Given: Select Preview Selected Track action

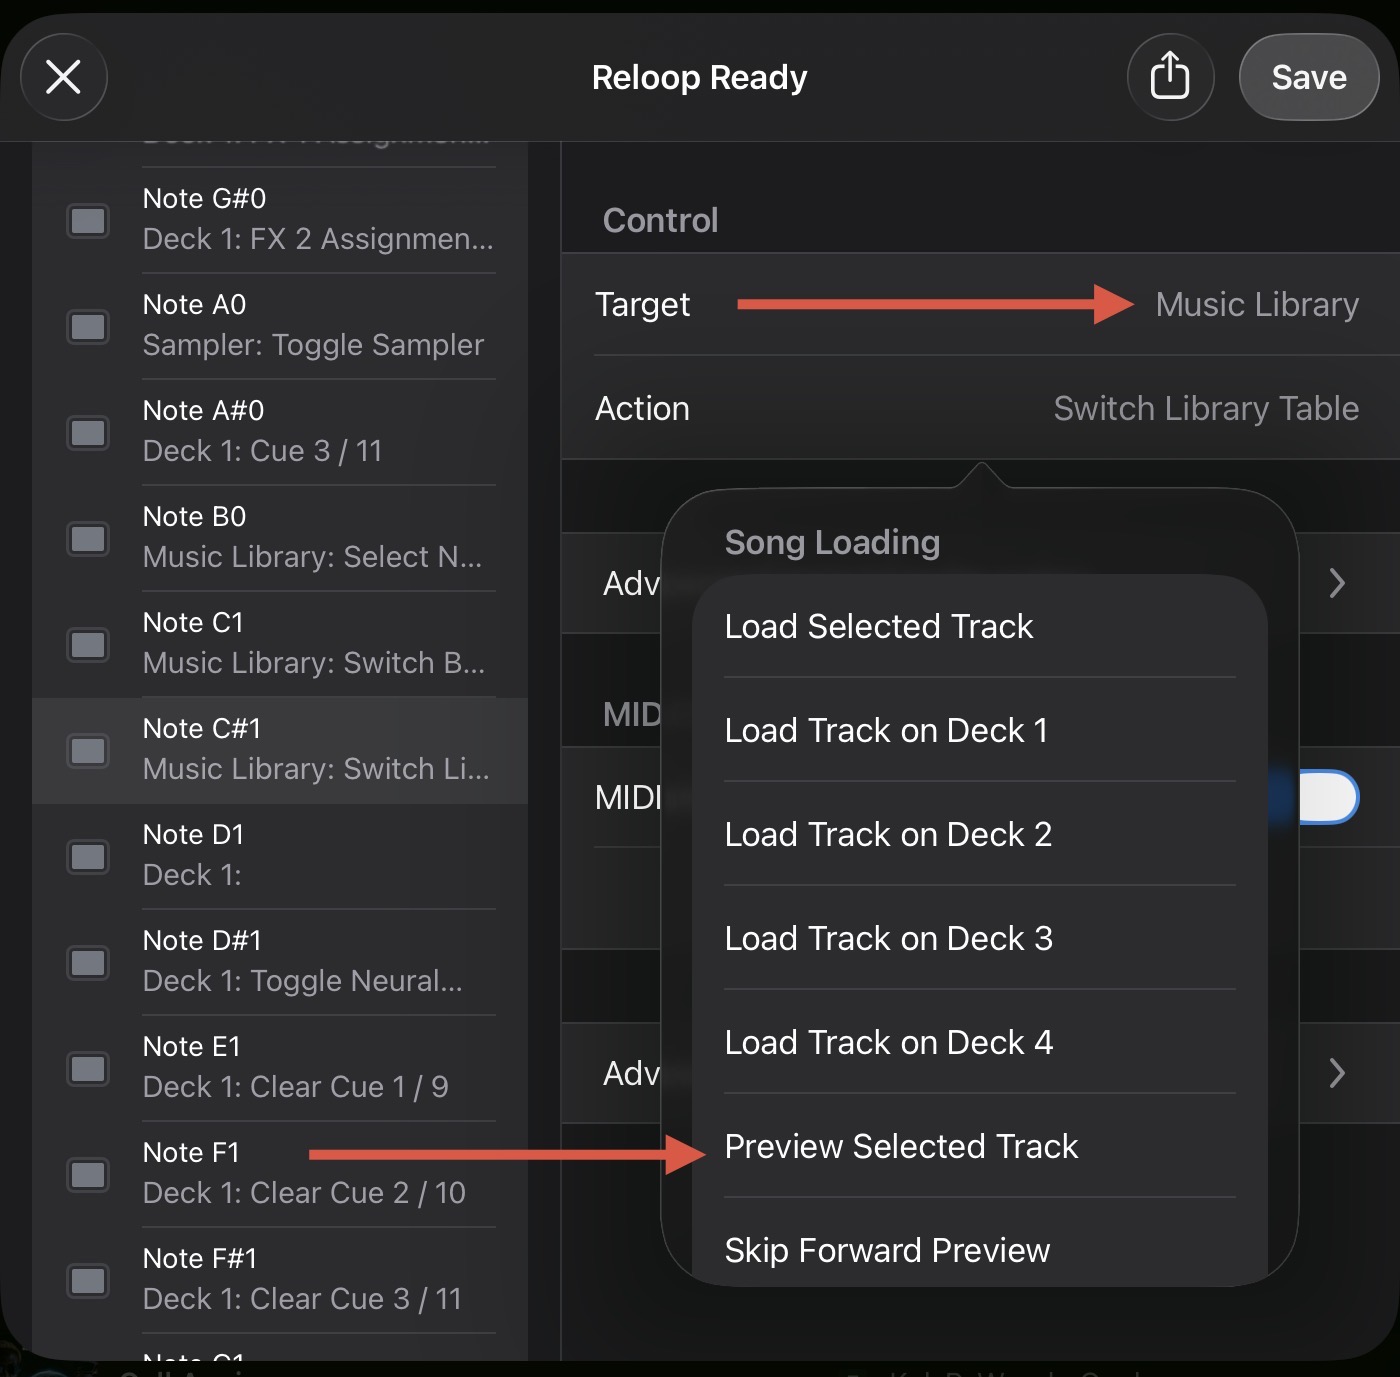Looking at the screenshot, I should [x=900, y=1146].
